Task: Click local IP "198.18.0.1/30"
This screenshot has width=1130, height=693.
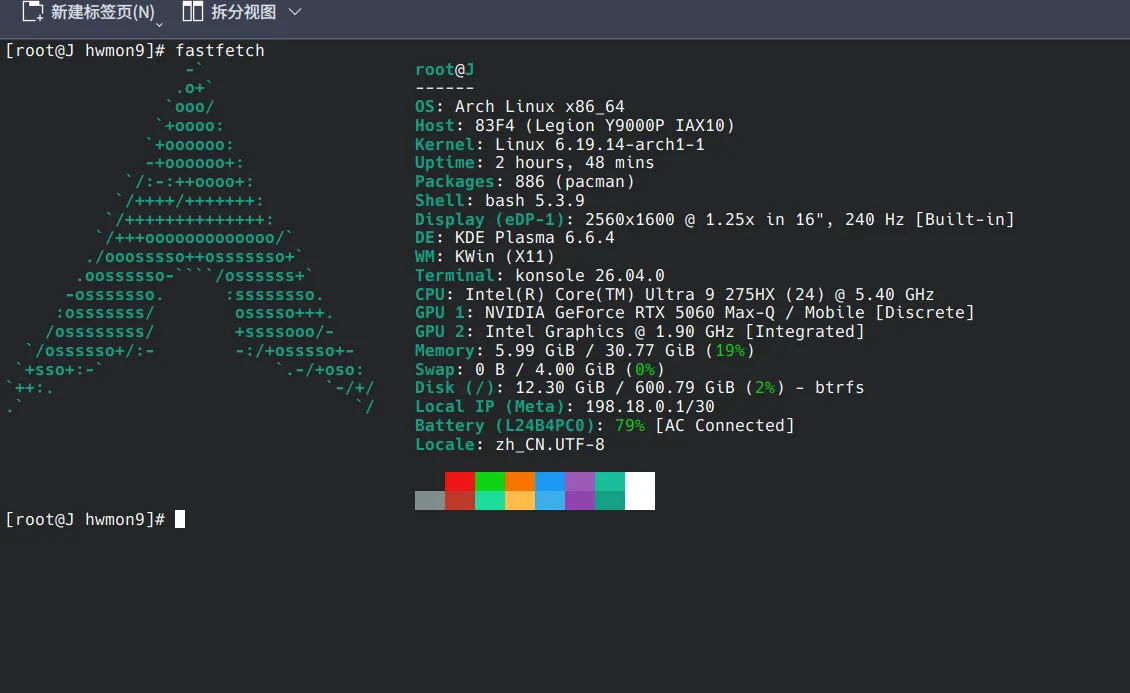Action: (649, 406)
